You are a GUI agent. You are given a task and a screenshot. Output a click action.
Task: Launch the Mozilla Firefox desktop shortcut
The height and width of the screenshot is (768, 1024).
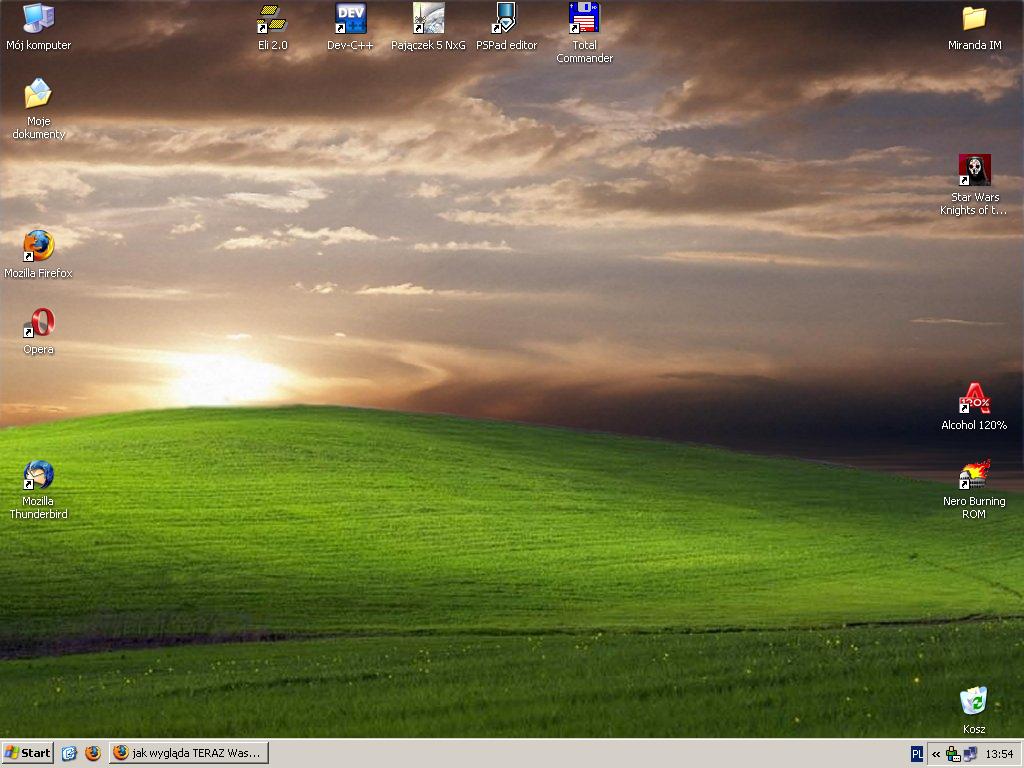pyautogui.click(x=39, y=255)
